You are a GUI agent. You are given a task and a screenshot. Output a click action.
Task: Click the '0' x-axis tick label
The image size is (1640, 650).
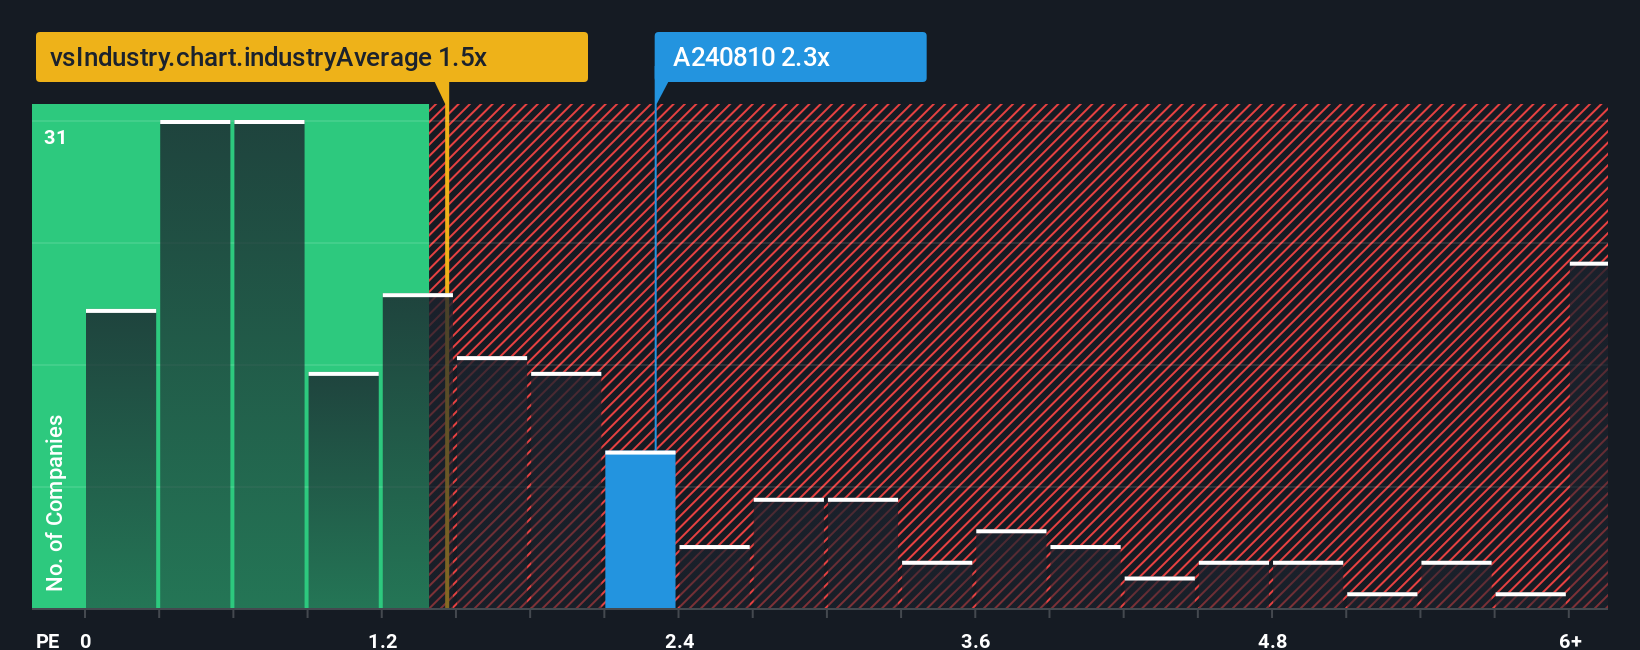pos(86,640)
